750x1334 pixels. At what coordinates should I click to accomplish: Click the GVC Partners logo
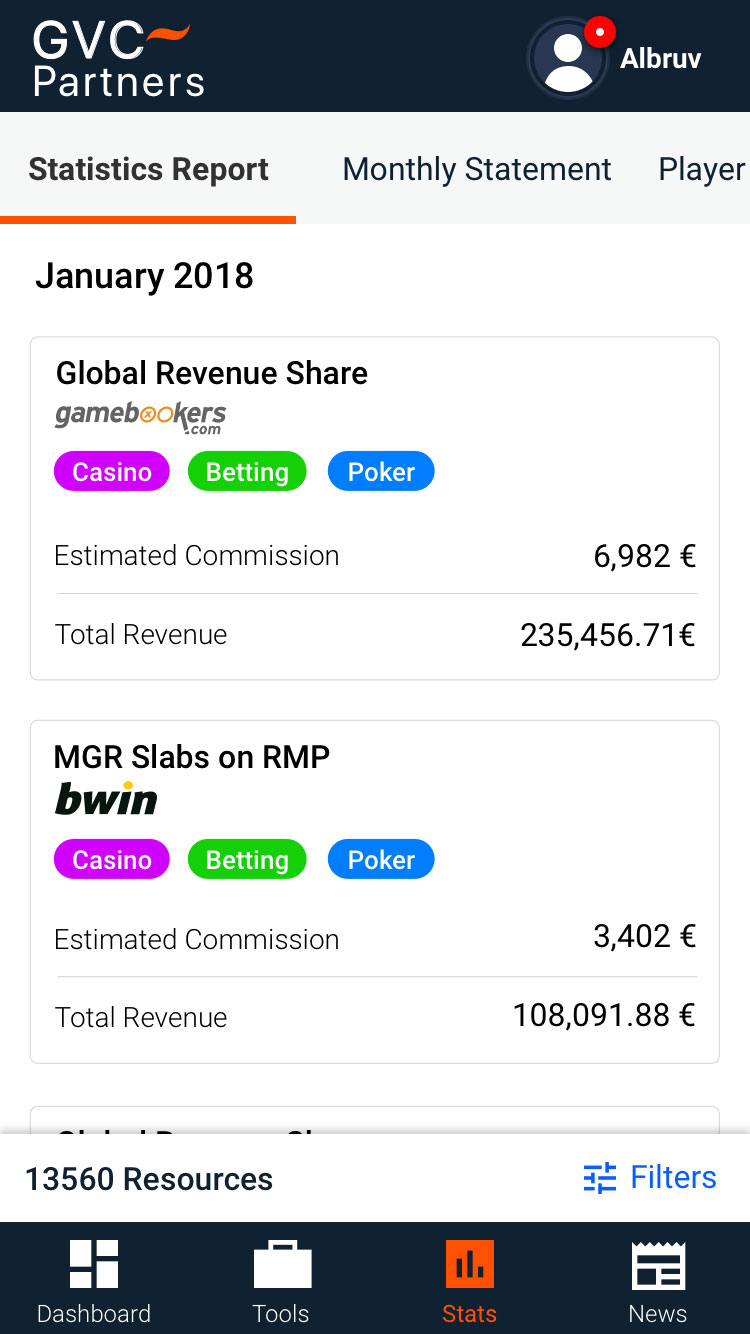(x=118, y=58)
